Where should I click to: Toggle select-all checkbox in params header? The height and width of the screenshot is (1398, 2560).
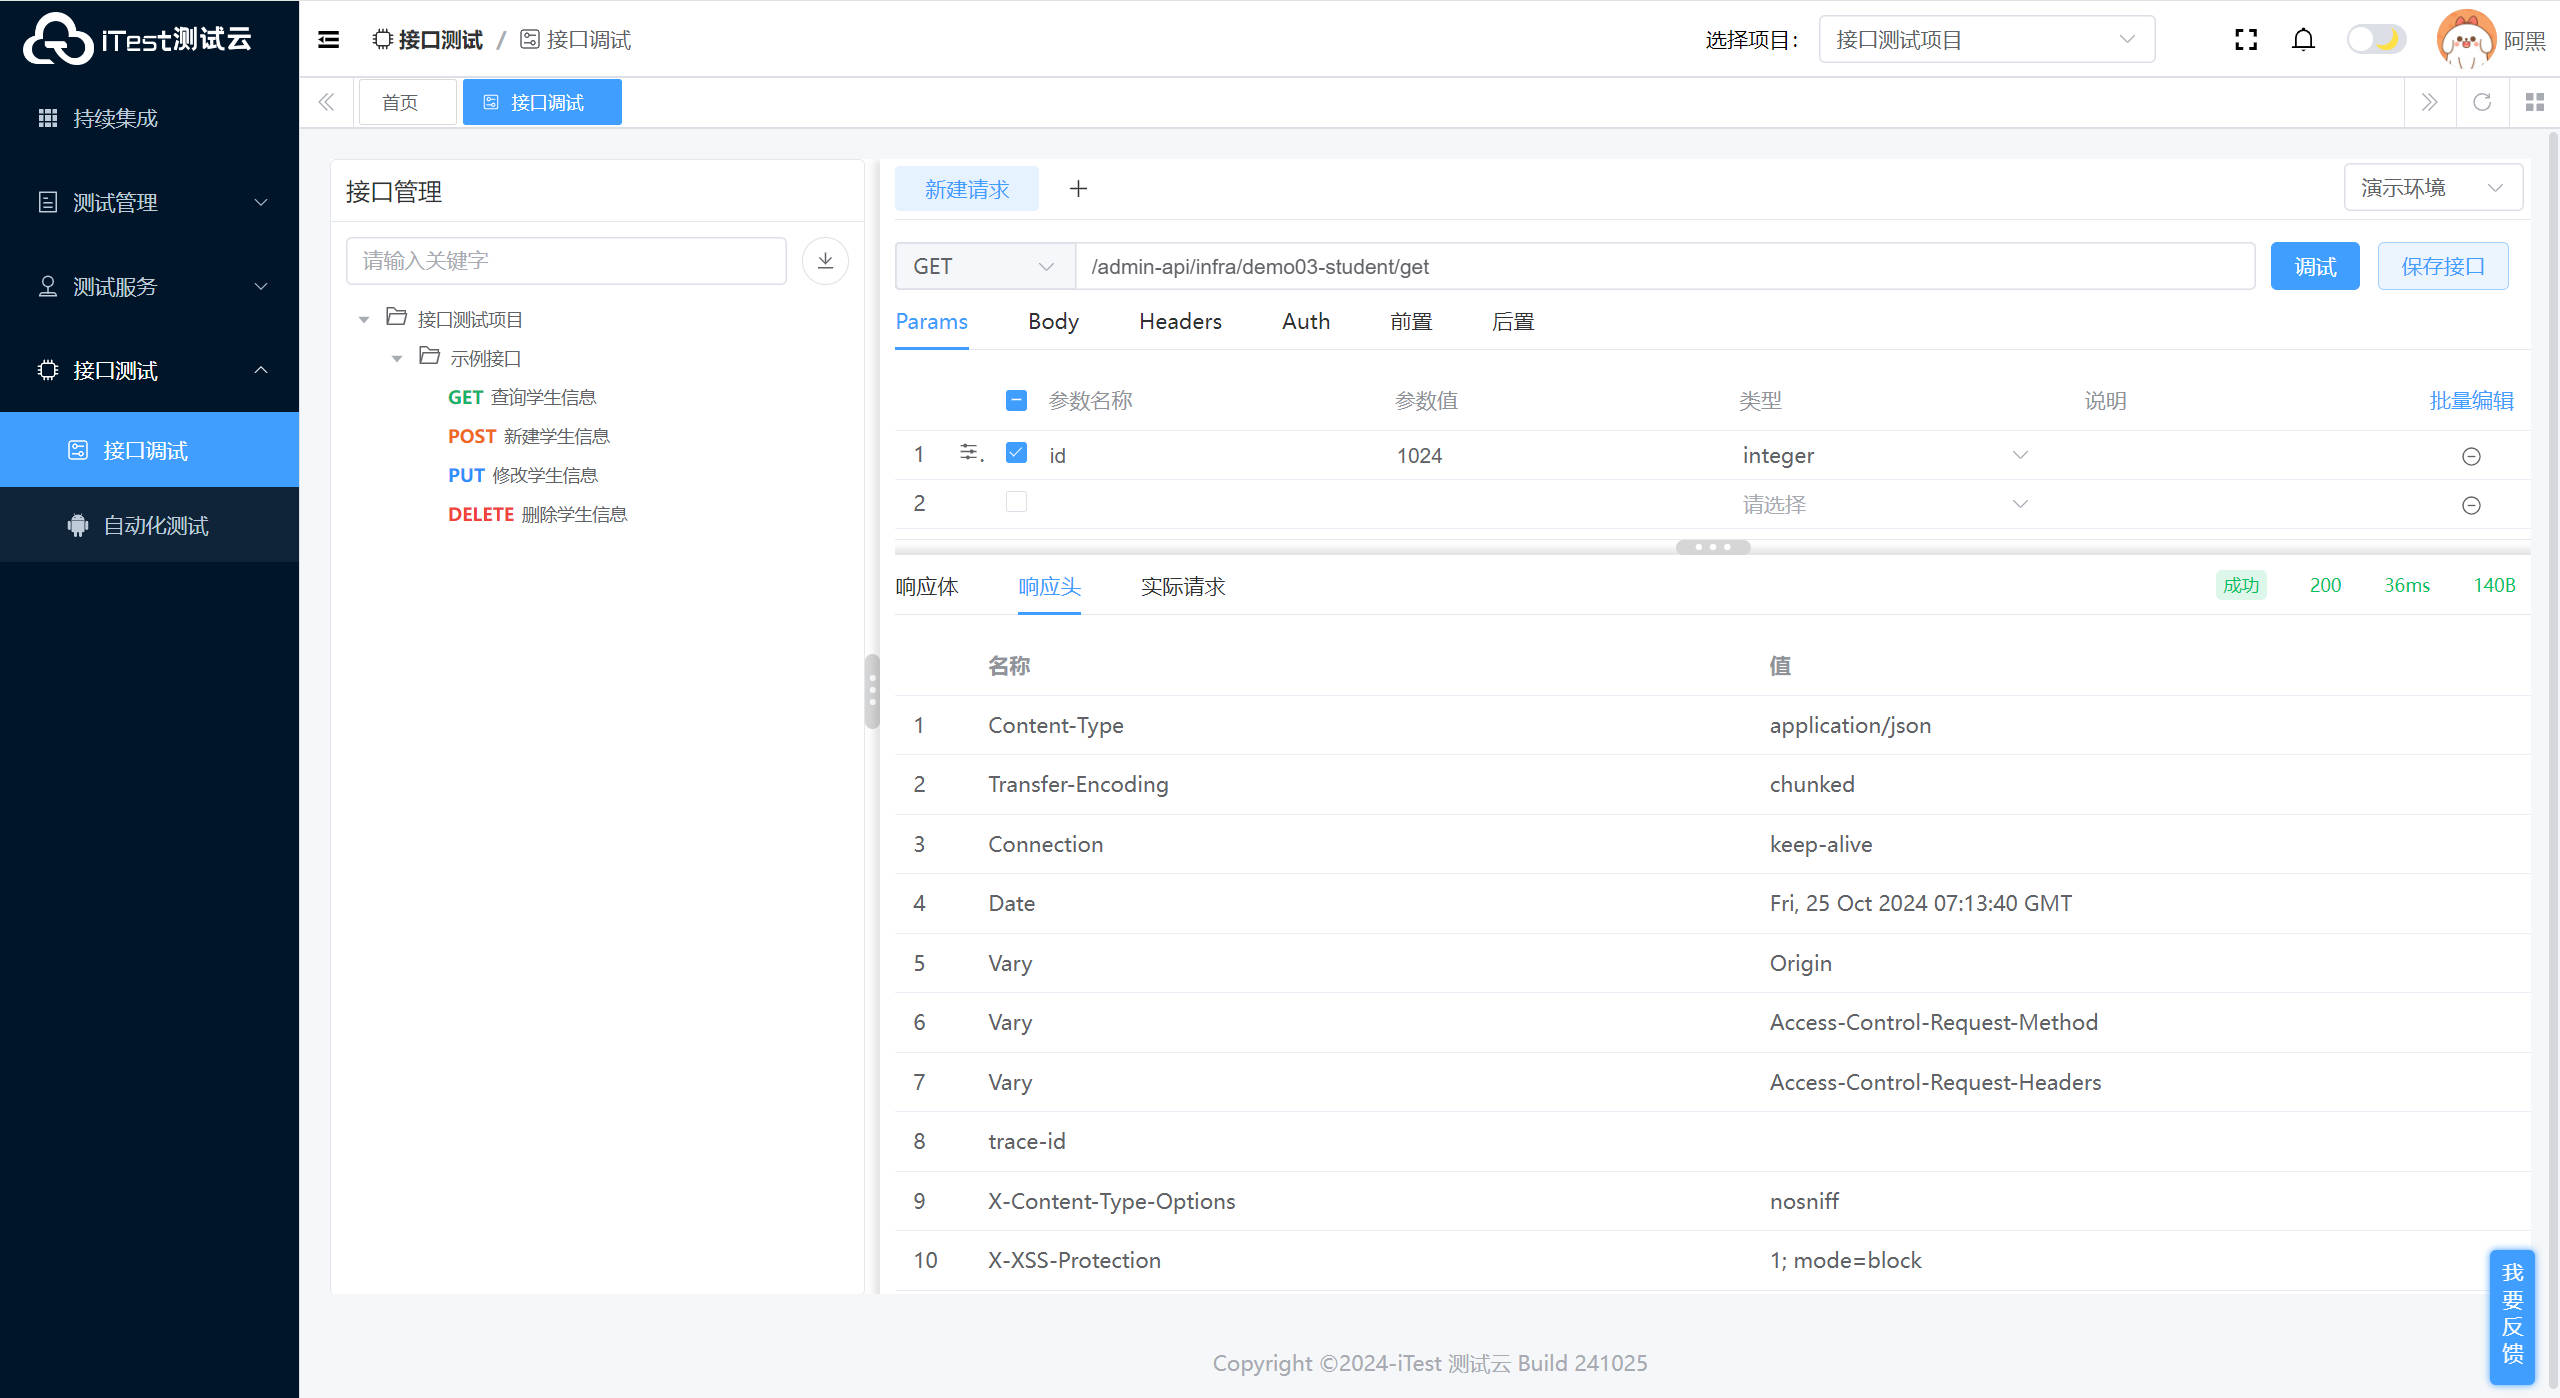pyautogui.click(x=1016, y=401)
